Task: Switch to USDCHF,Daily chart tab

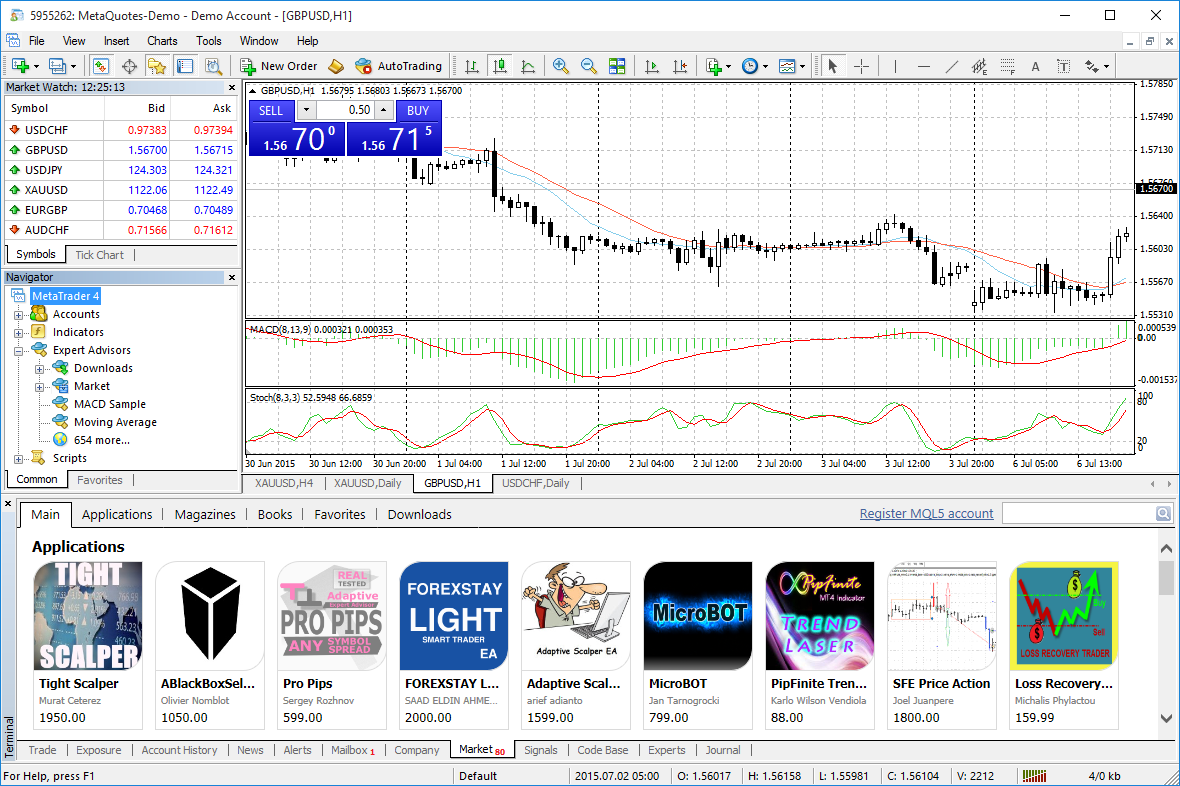Action: tap(536, 483)
